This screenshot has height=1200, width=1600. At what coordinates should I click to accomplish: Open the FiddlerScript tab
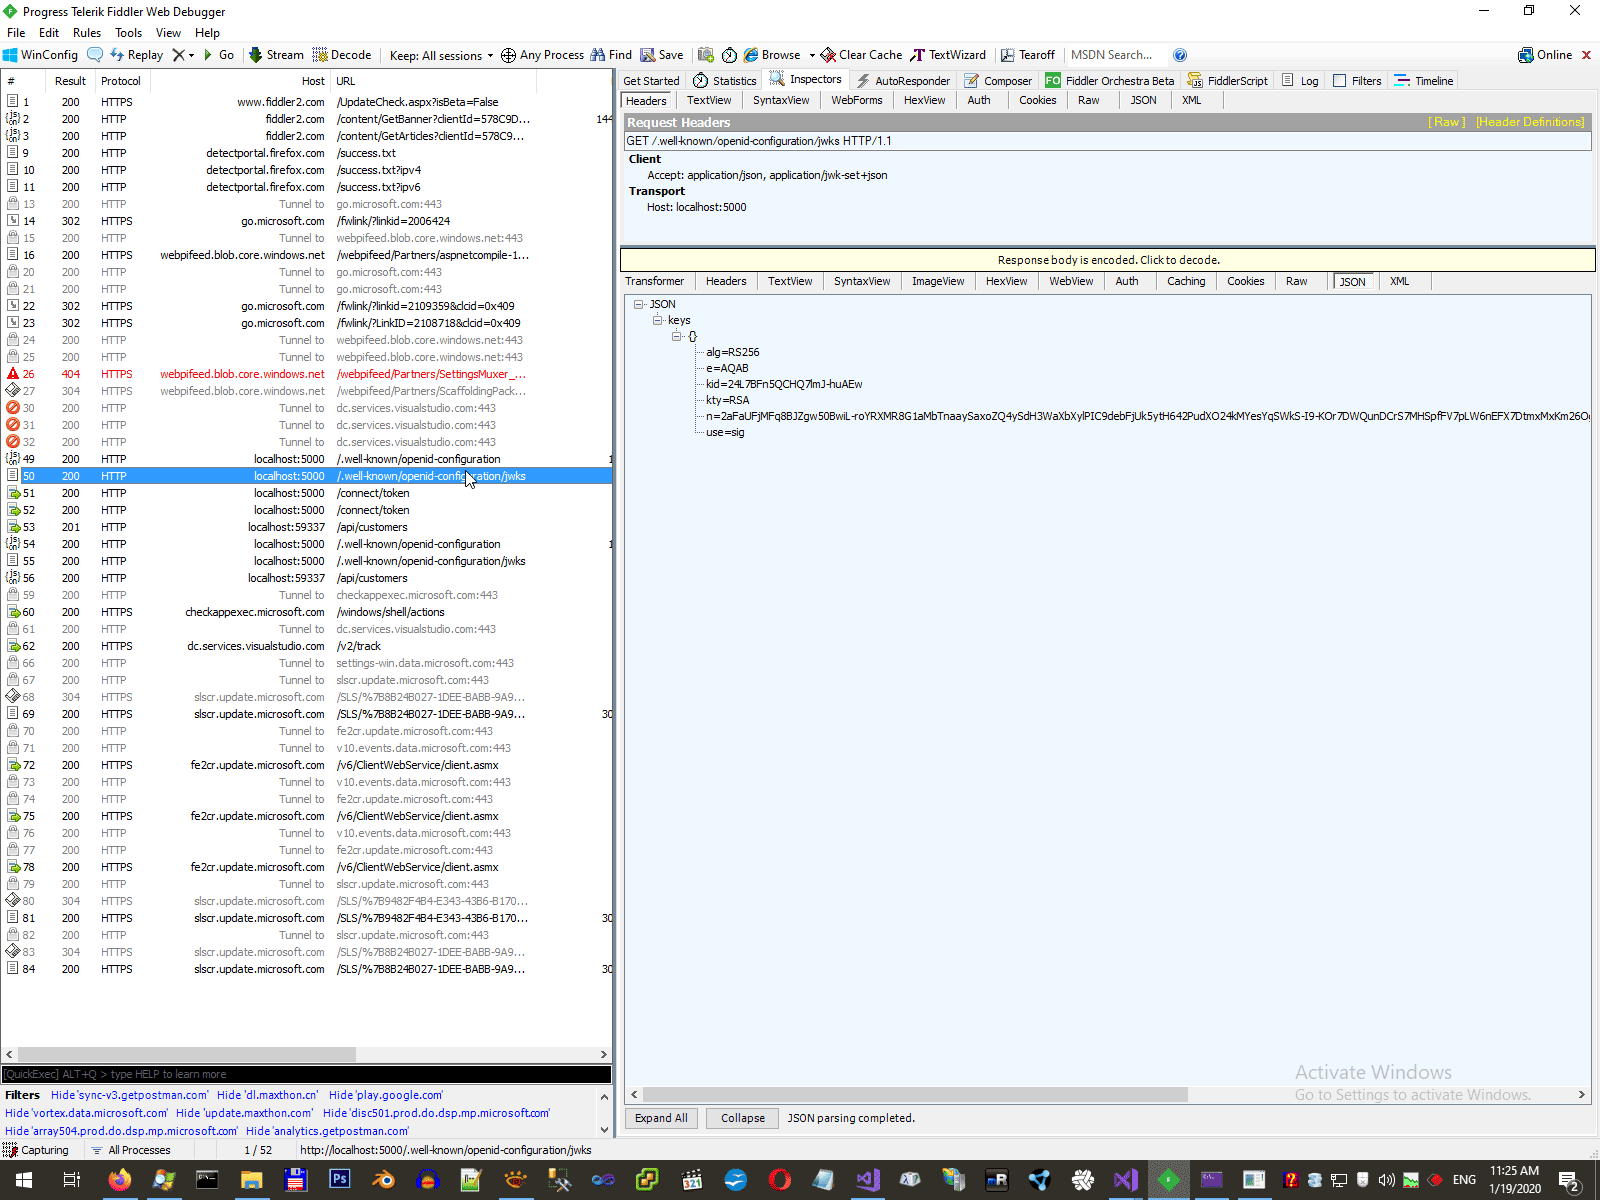point(1228,81)
